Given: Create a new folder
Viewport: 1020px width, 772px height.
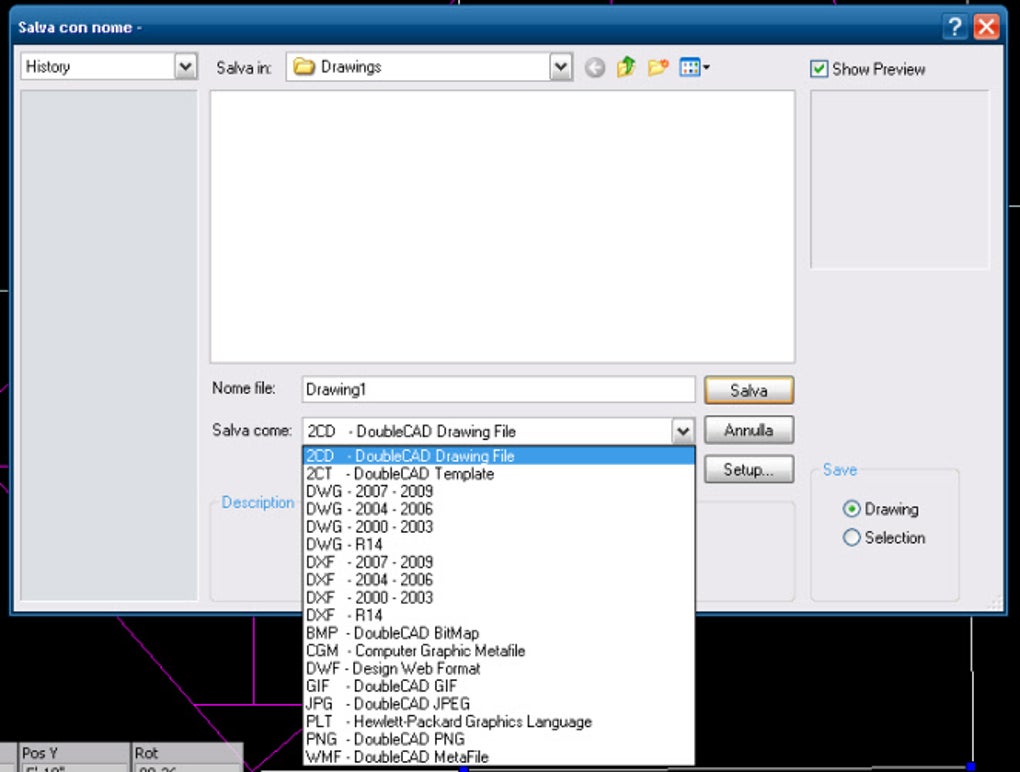Looking at the screenshot, I should pos(658,66).
